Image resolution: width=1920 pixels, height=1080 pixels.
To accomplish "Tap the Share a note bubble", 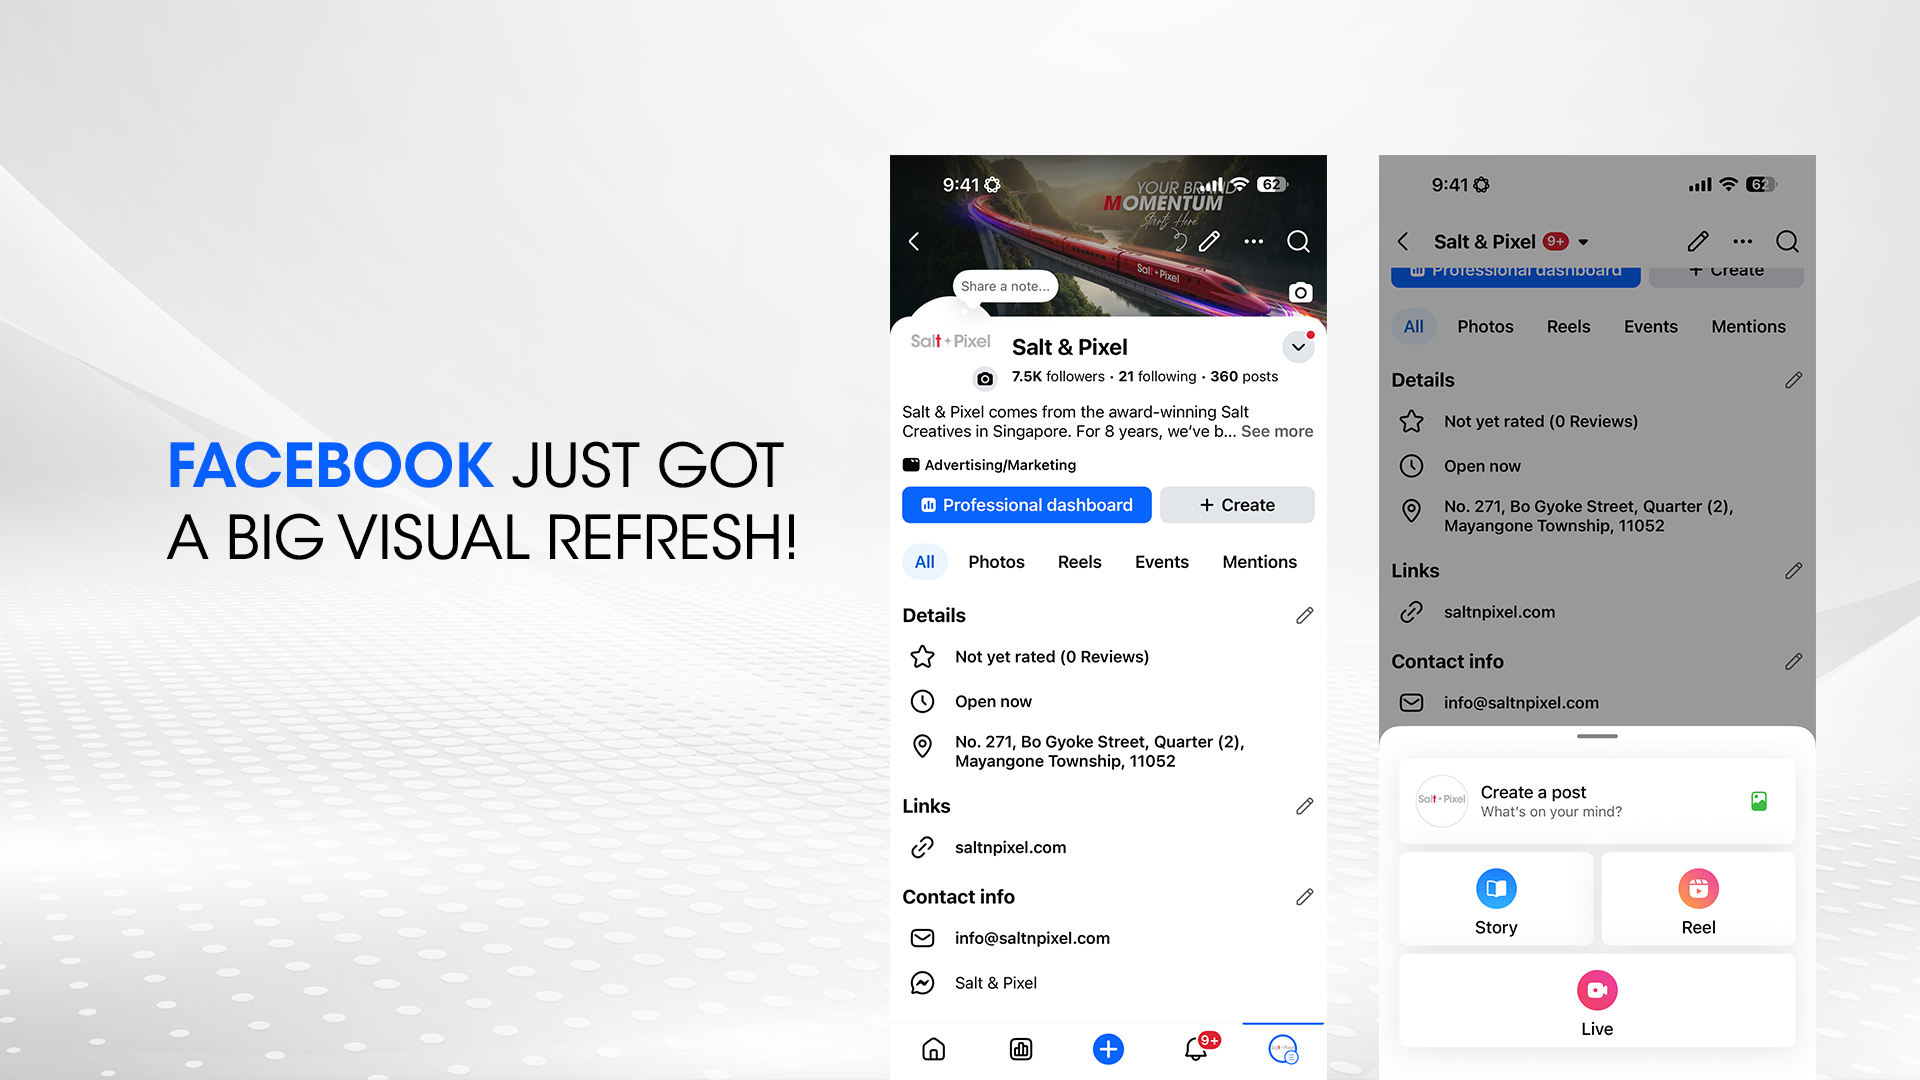I will point(1005,286).
